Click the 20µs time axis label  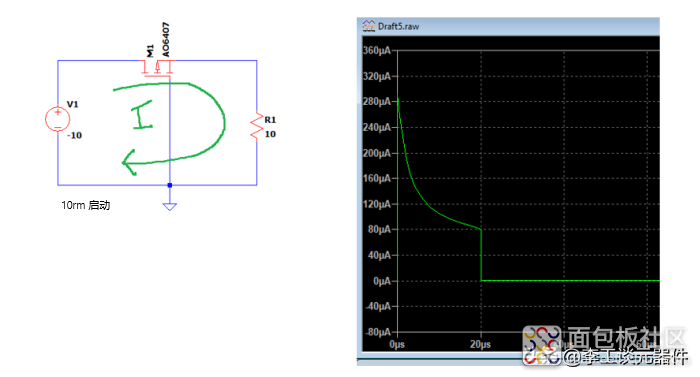[x=480, y=344]
